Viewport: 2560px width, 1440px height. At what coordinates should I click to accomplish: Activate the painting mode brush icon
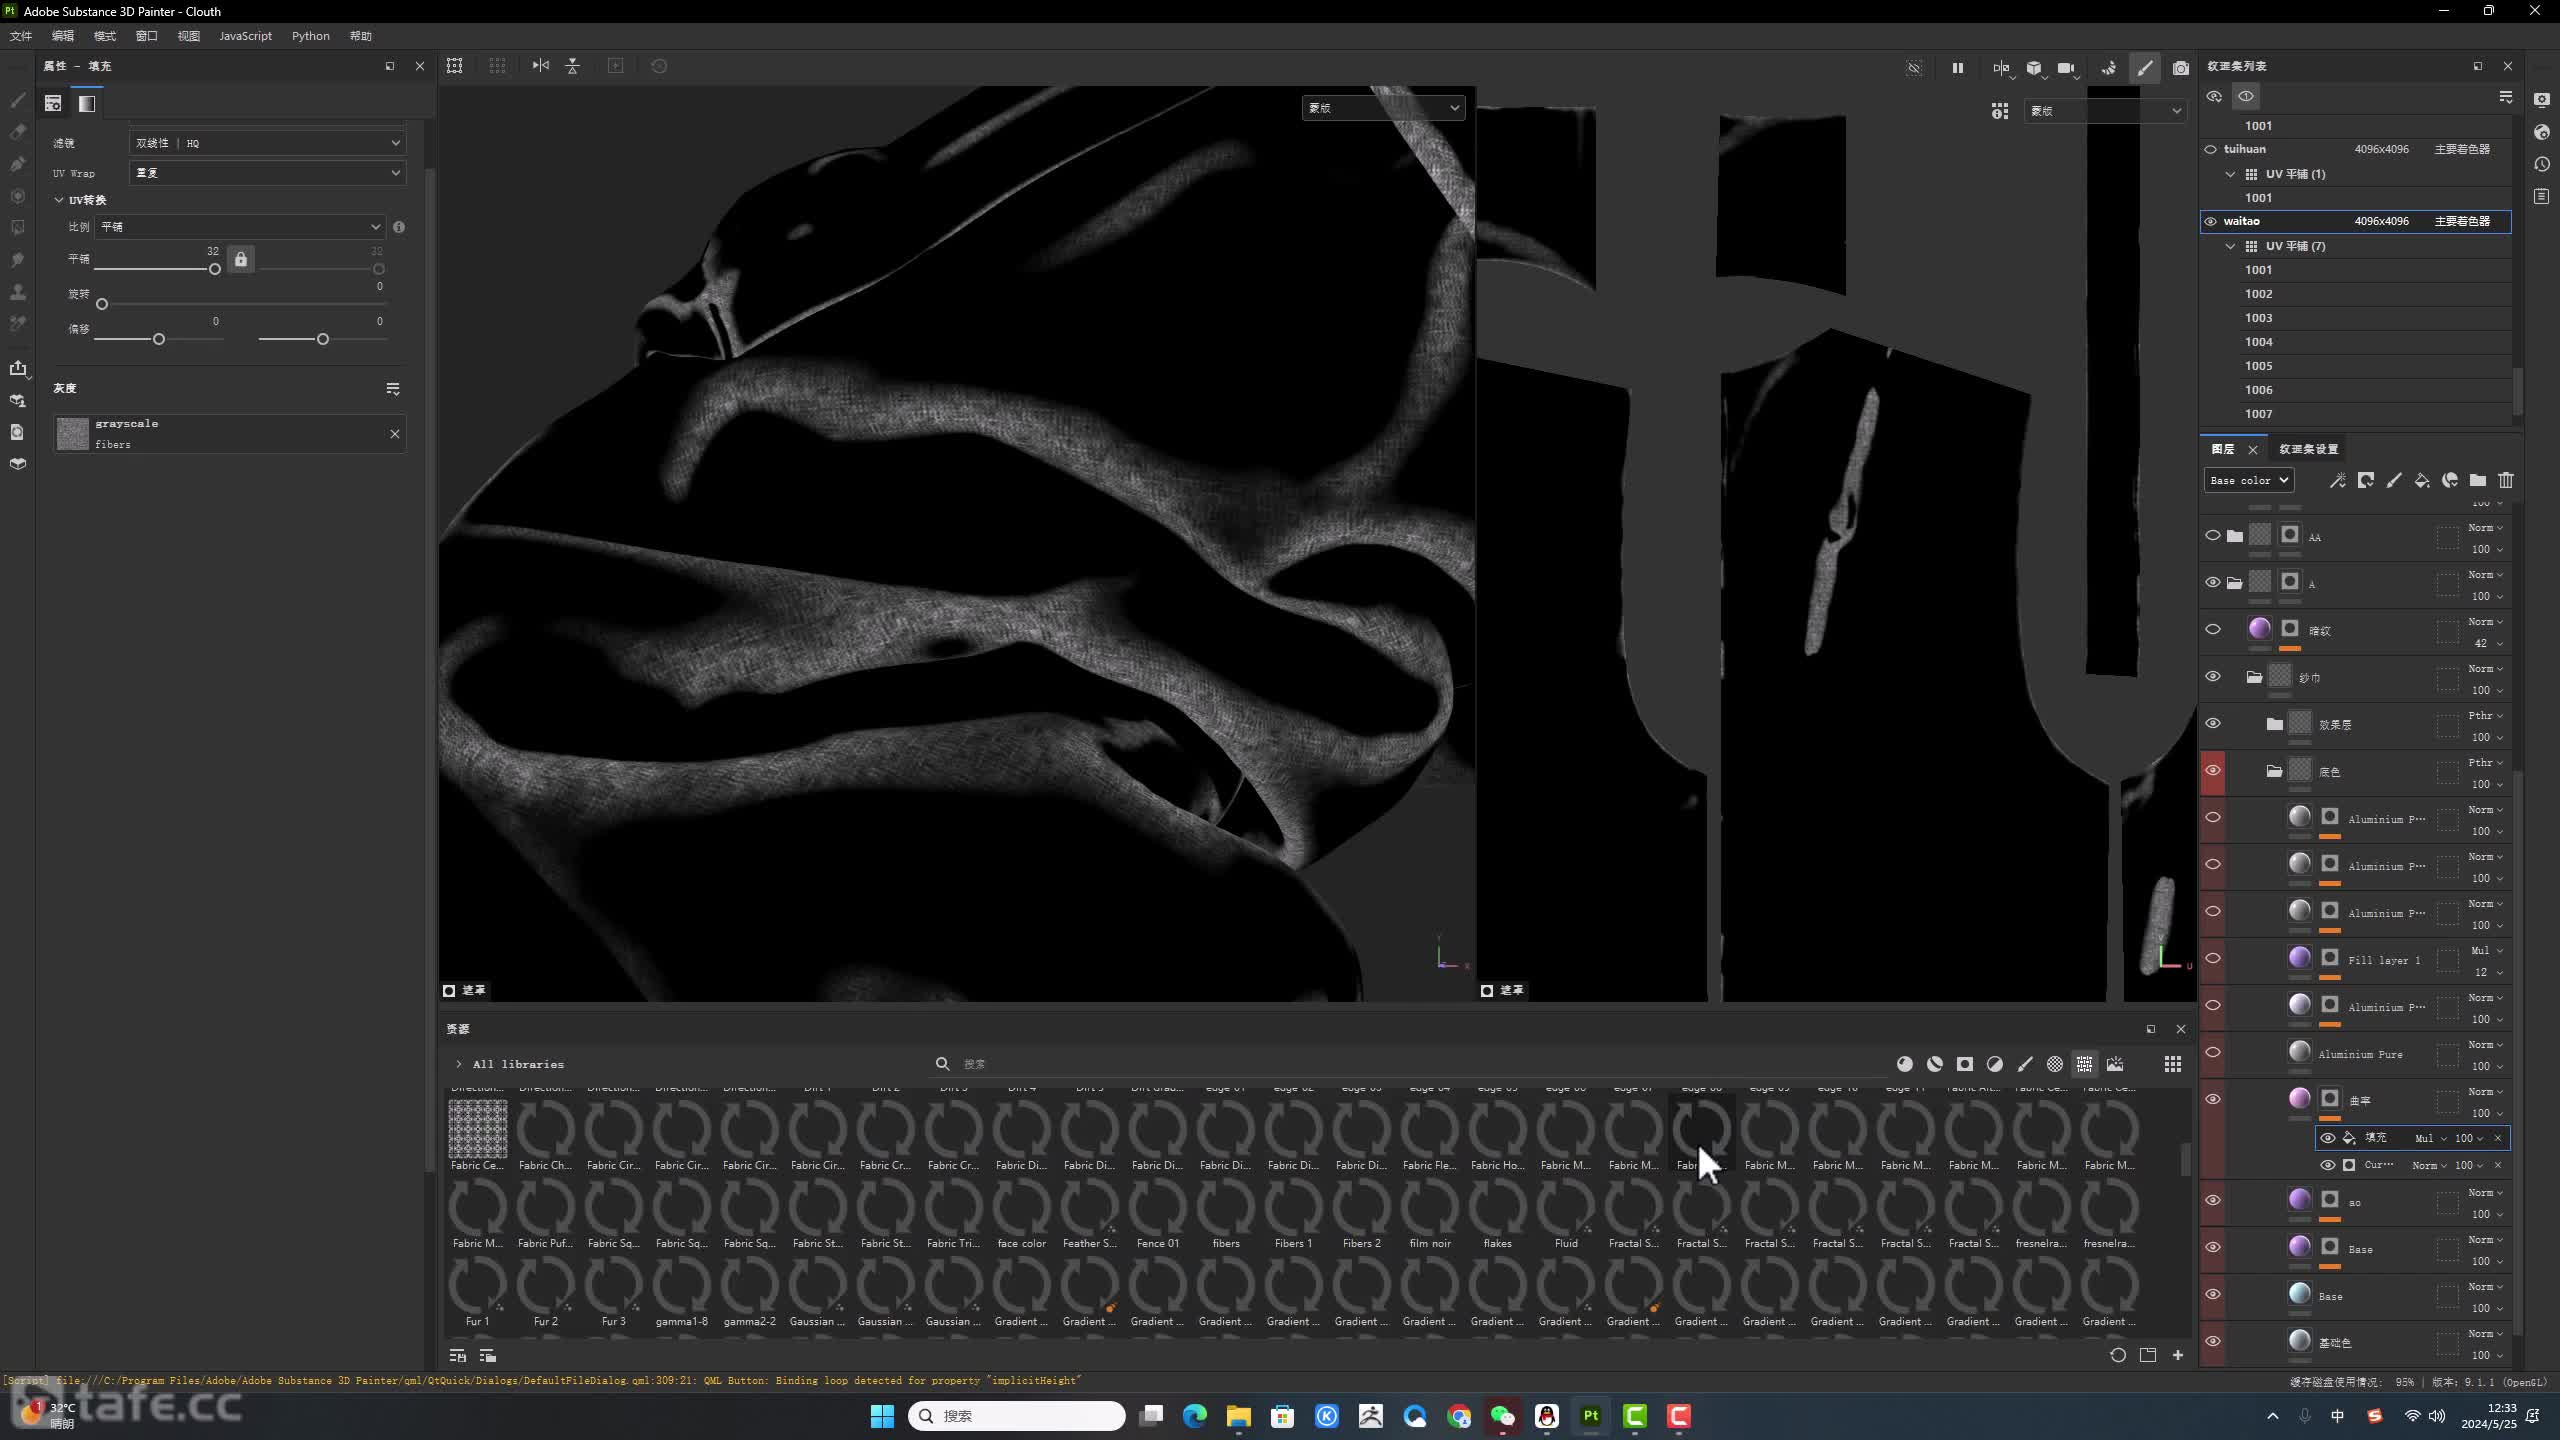[x=2145, y=68]
